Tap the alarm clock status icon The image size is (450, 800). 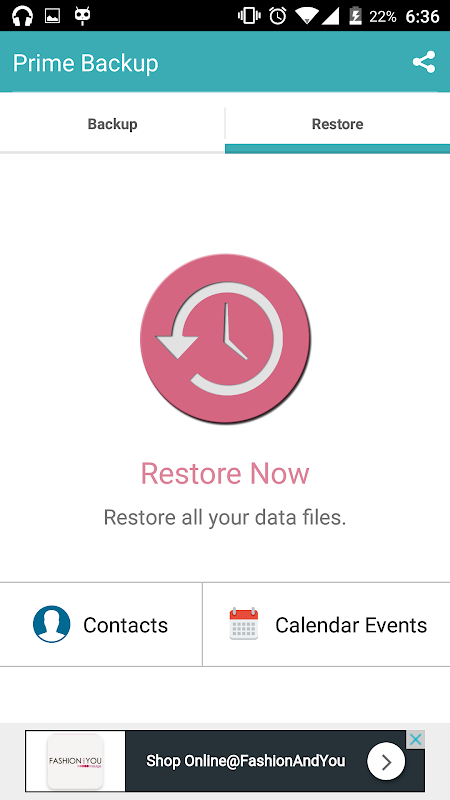coord(278,16)
